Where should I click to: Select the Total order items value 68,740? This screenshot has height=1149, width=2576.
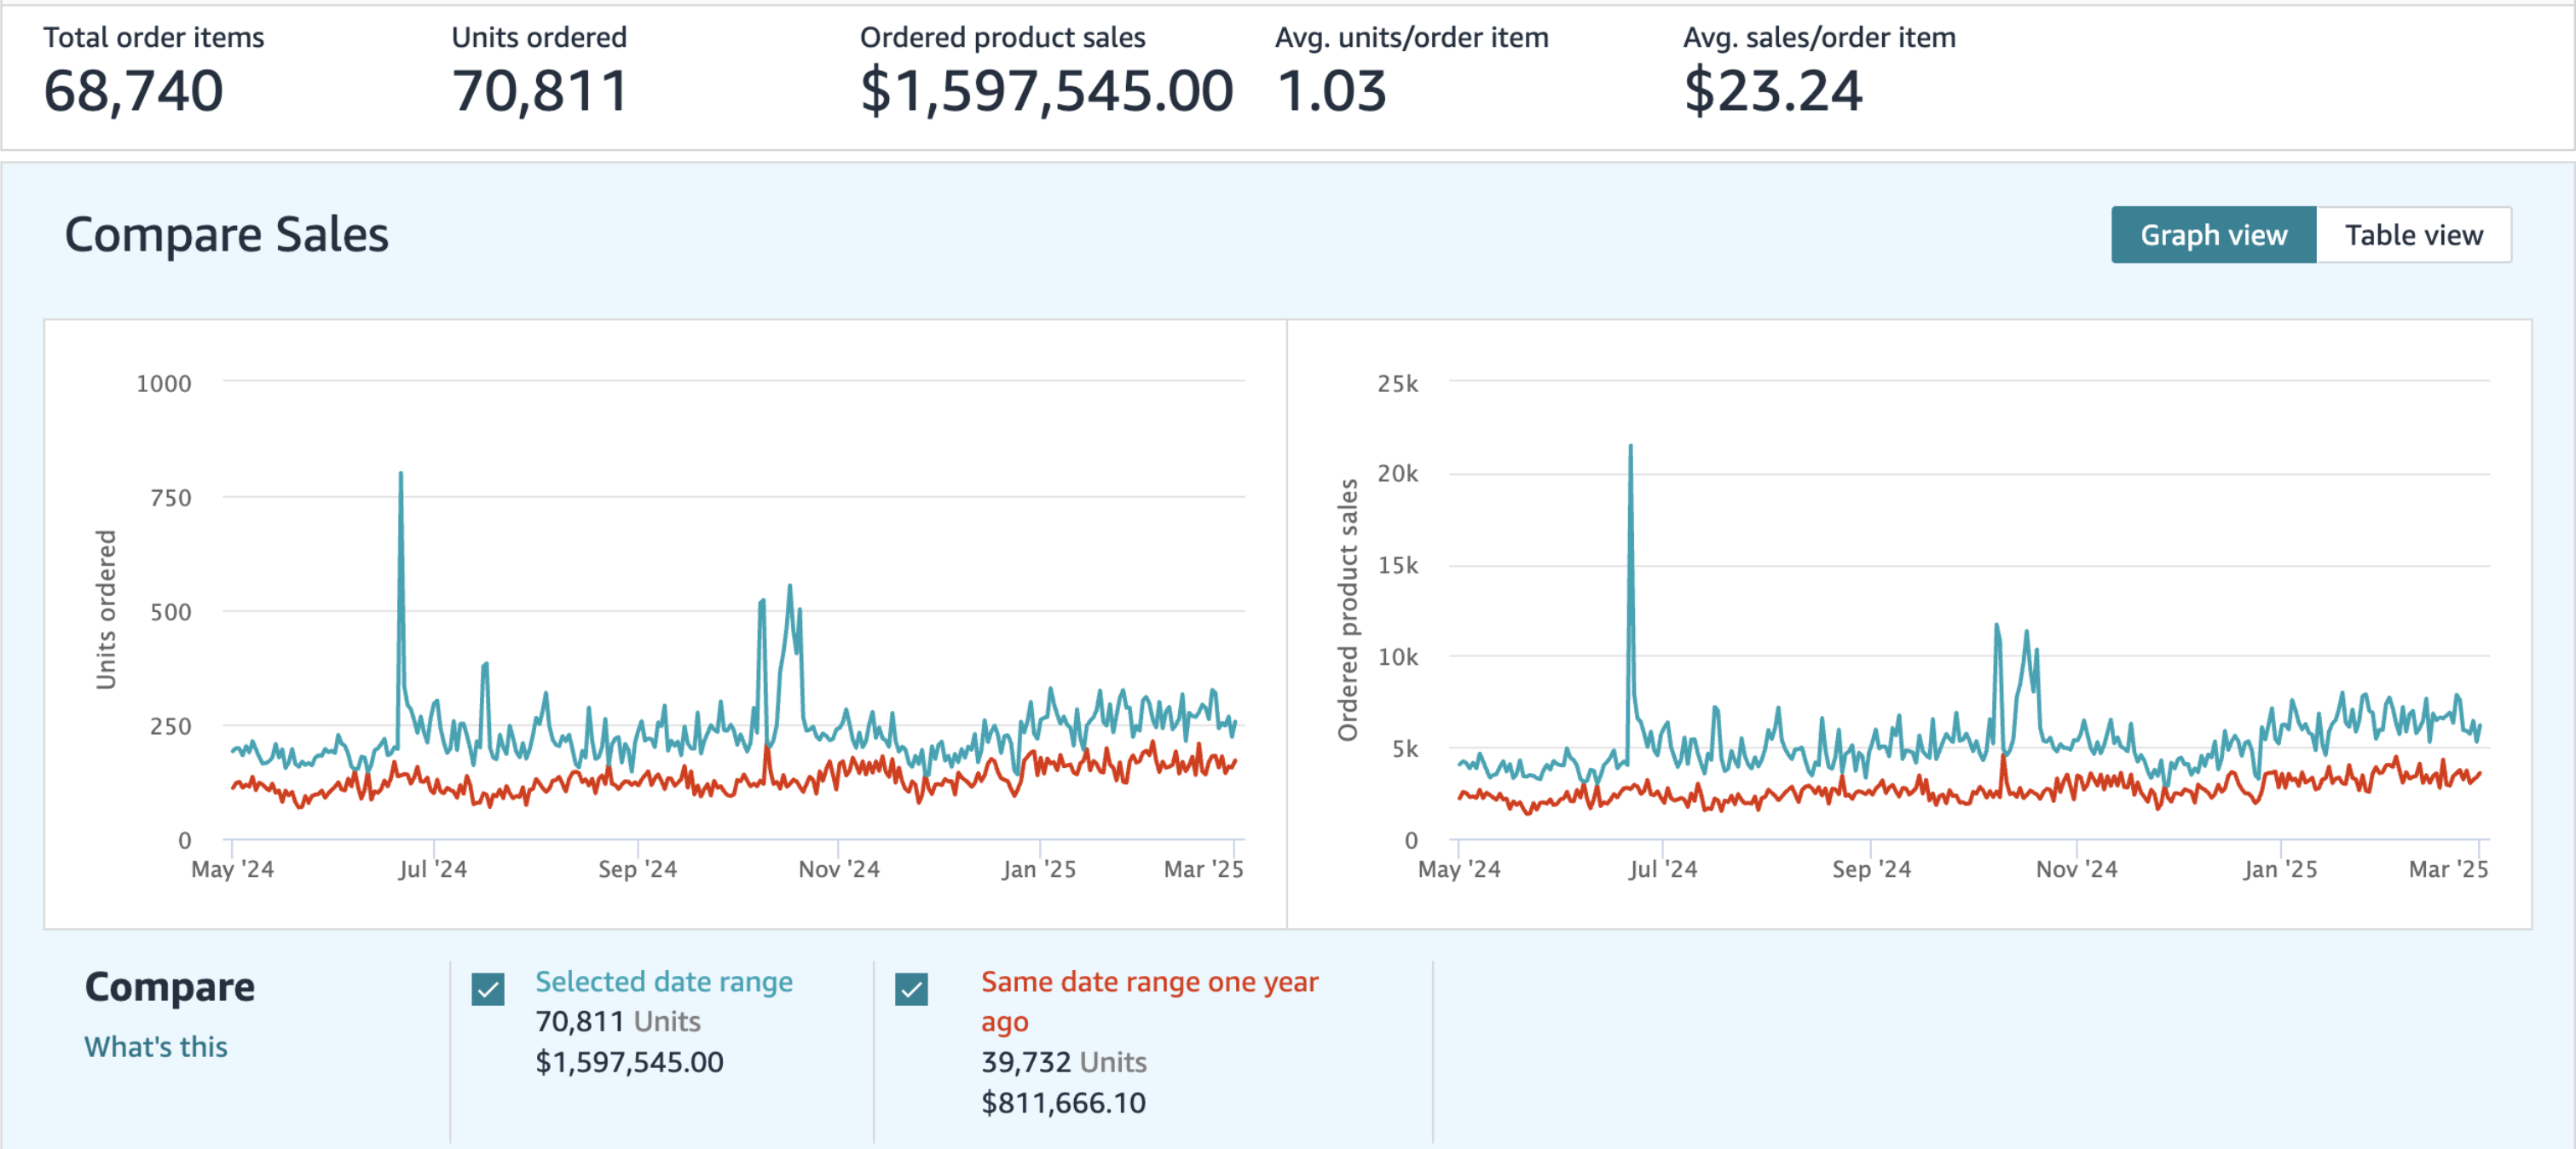point(133,91)
